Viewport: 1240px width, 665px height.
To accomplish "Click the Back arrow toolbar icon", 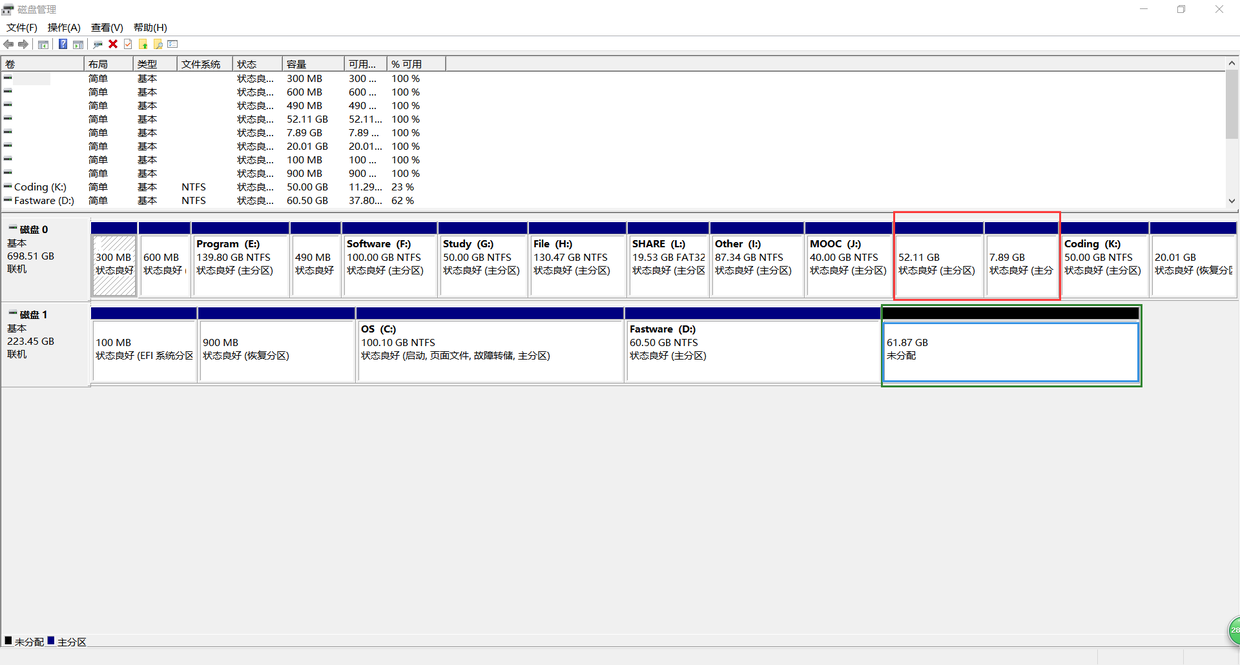I will click(9, 44).
